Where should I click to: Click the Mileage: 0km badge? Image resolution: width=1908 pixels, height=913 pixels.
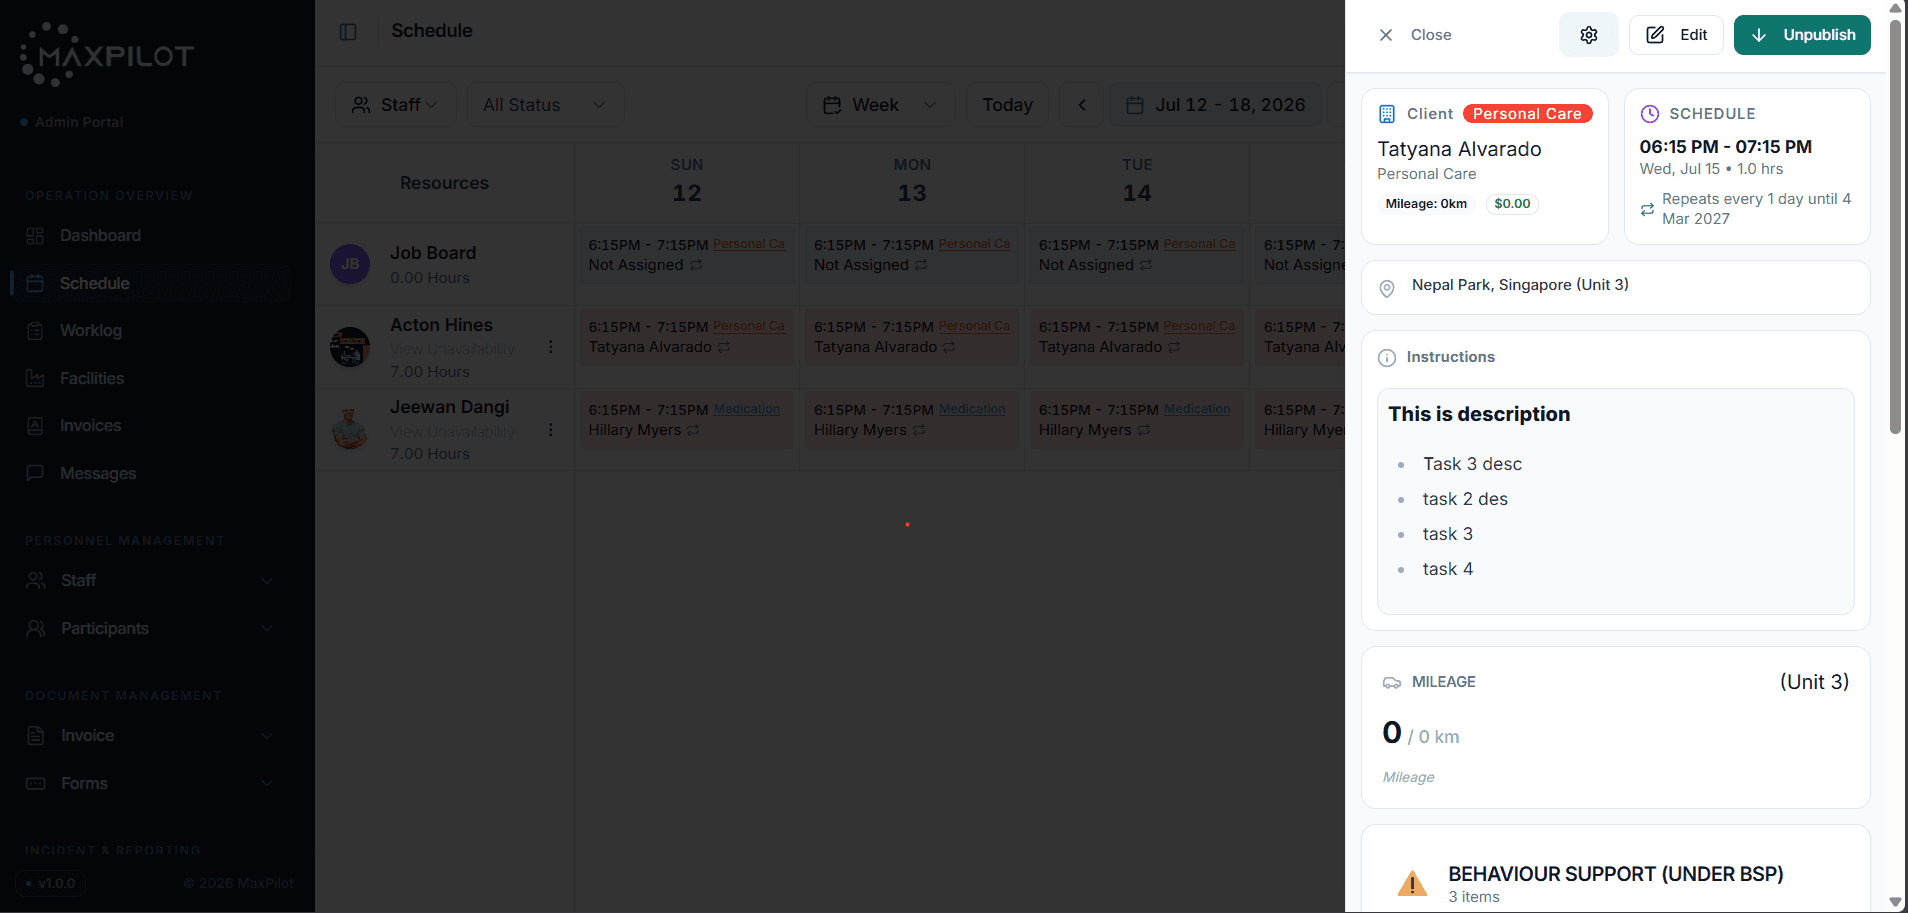tap(1426, 204)
